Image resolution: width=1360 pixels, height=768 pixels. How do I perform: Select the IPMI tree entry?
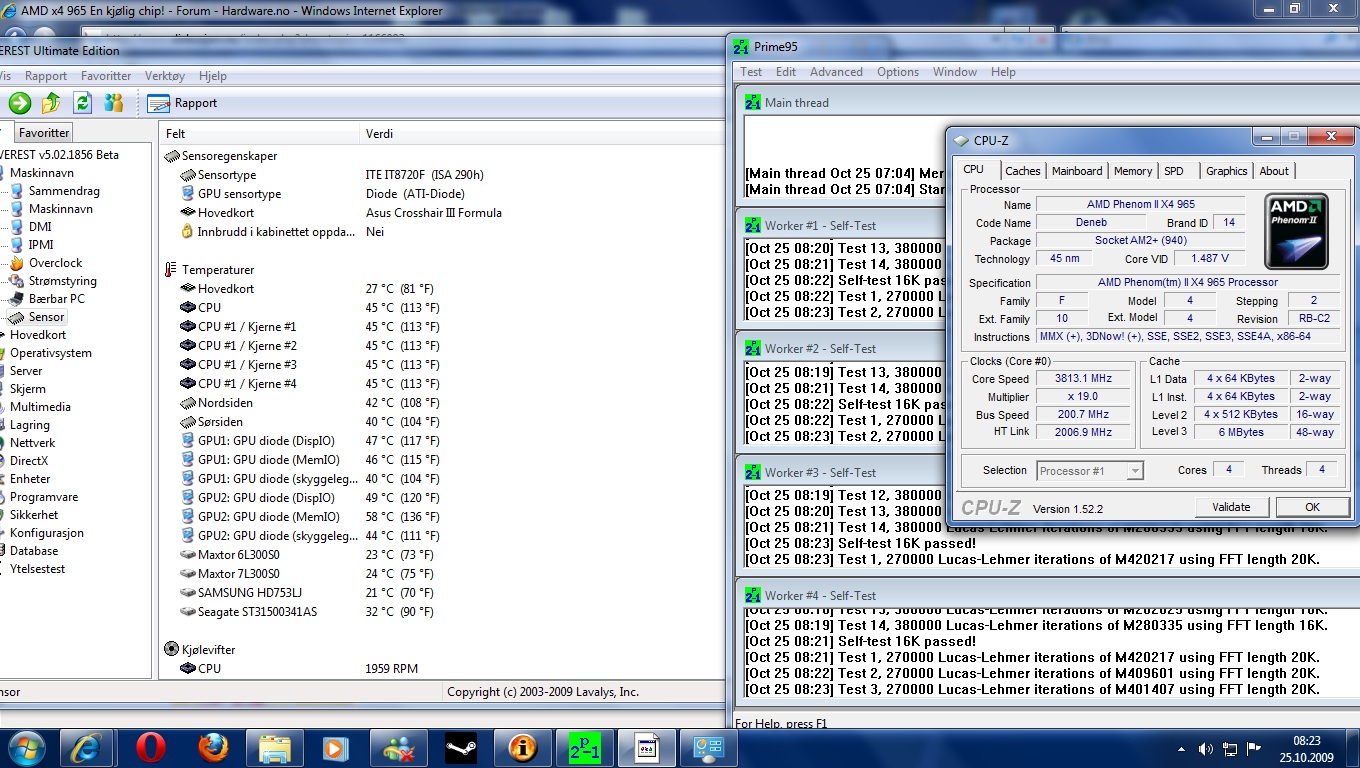41,245
